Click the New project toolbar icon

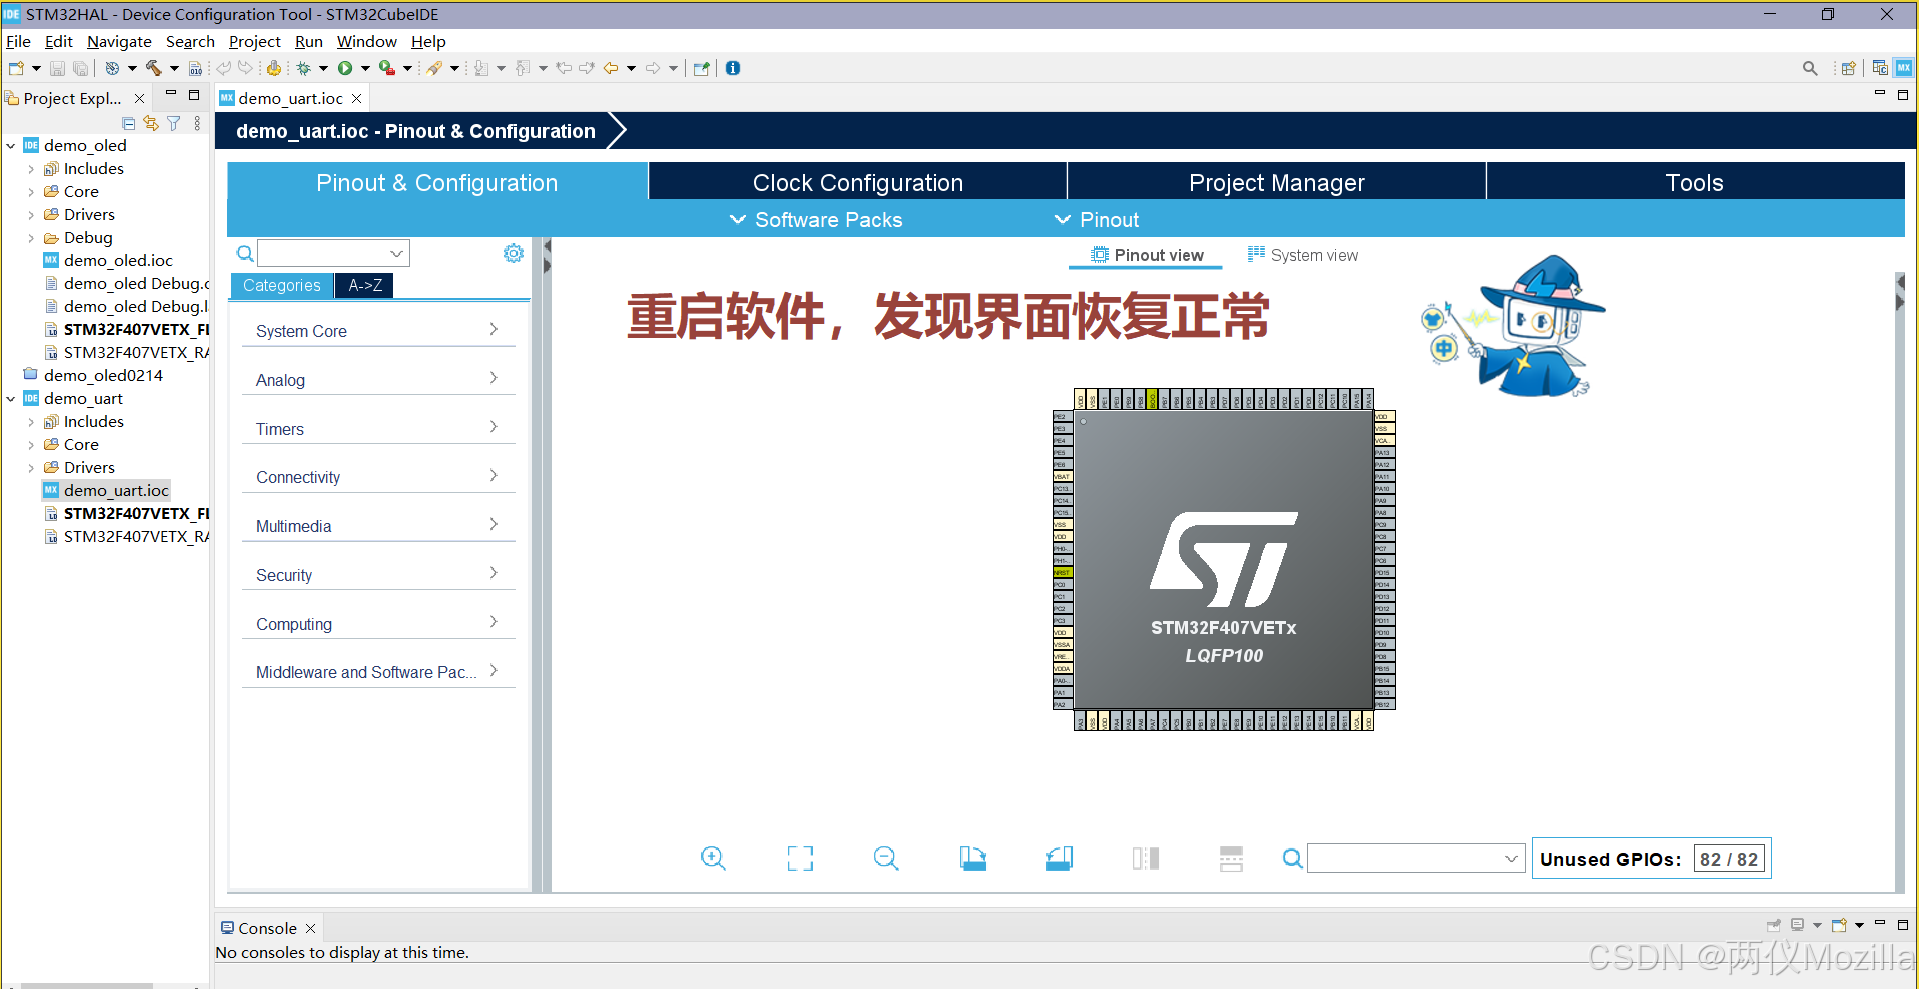(x=16, y=68)
